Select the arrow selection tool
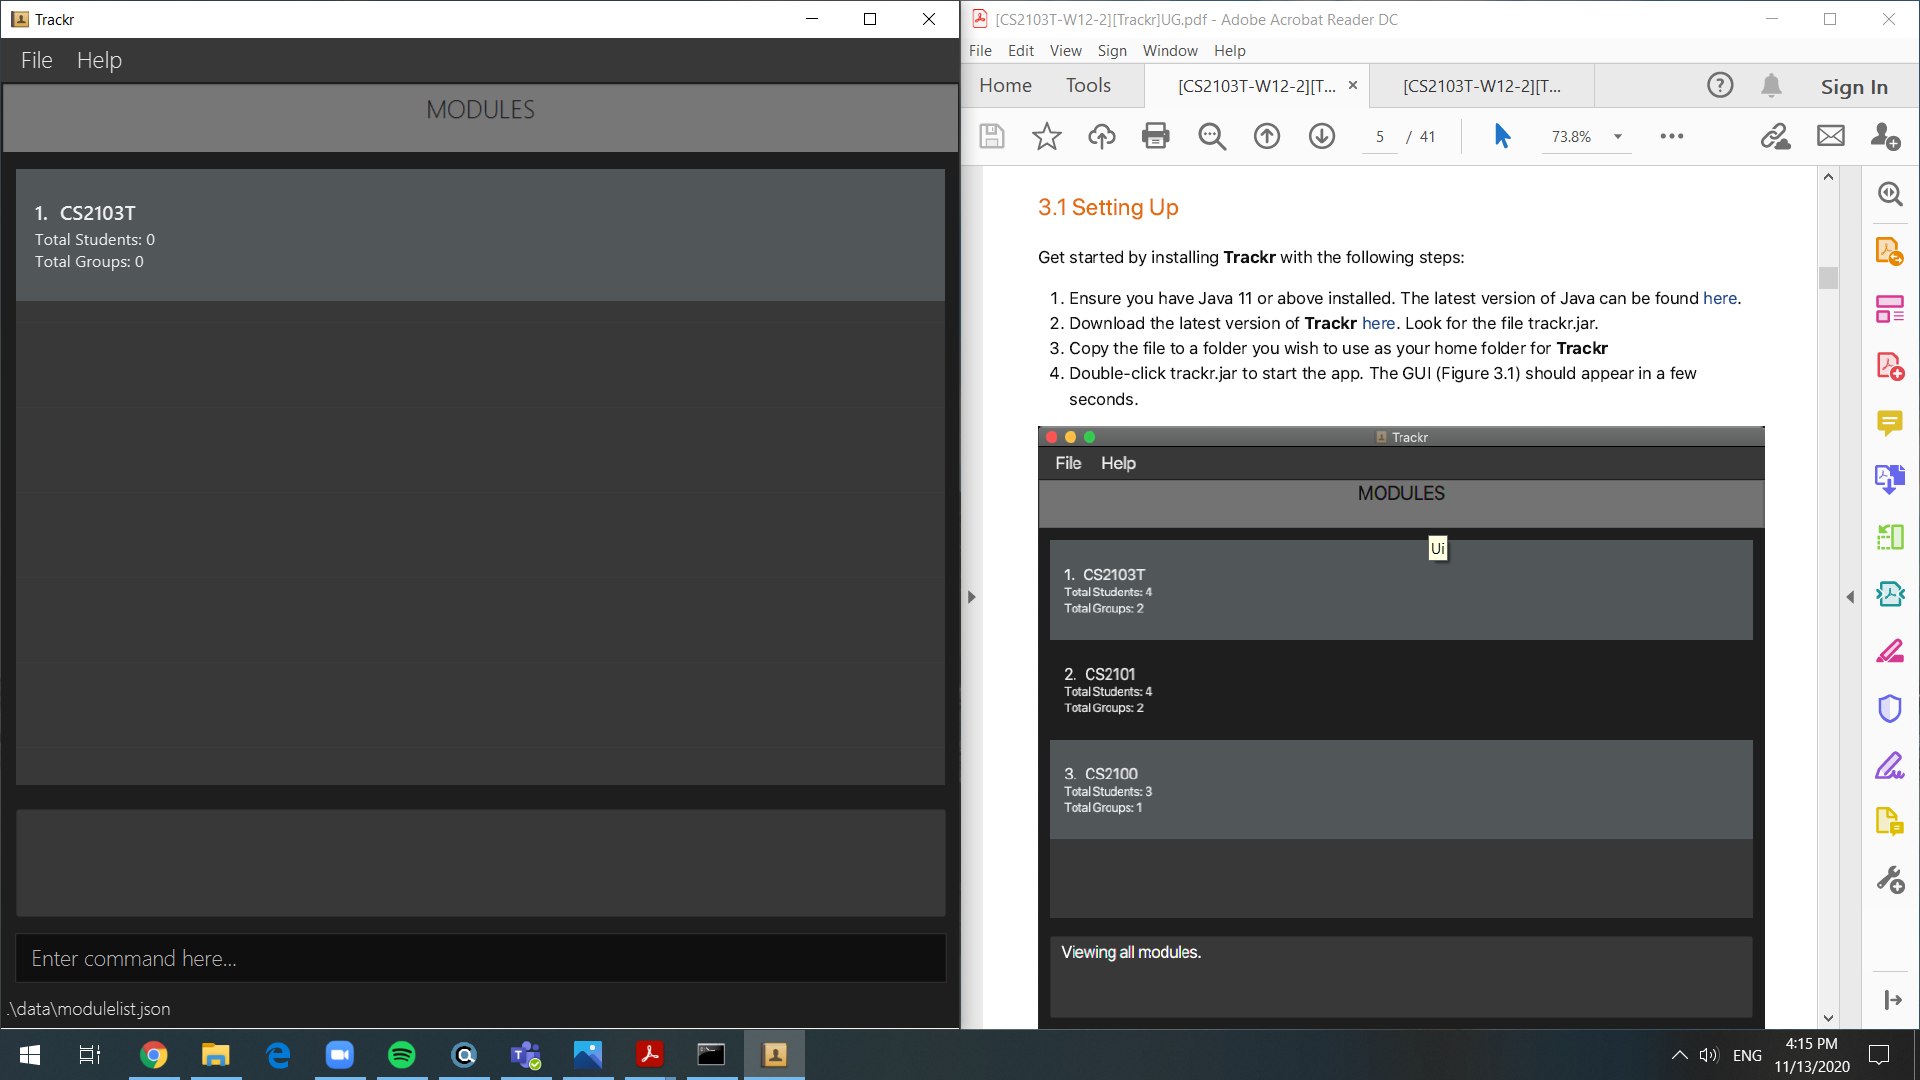The height and width of the screenshot is (1080, 1920). click(1502, 136)
